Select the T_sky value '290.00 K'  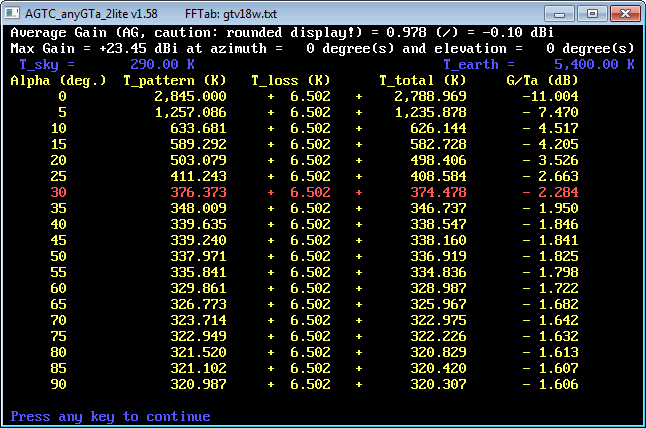point(162,64)
